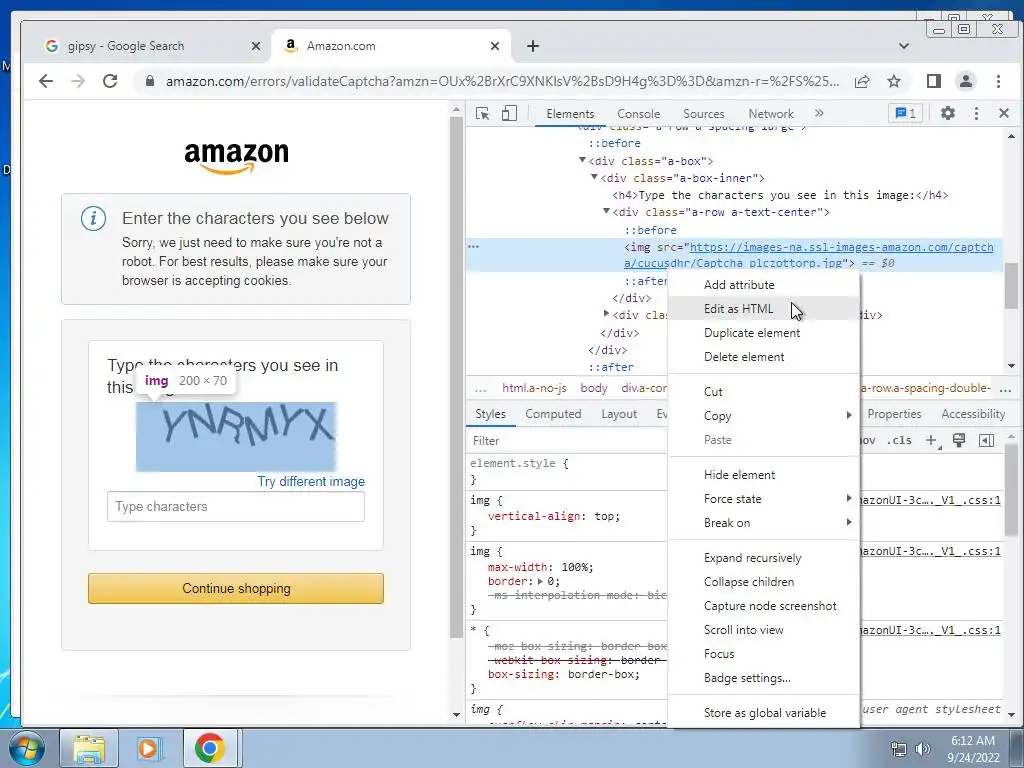The width and height of the screenshot is (1024, 768).
Task: Reload the Amazon page
Action: 110,81
